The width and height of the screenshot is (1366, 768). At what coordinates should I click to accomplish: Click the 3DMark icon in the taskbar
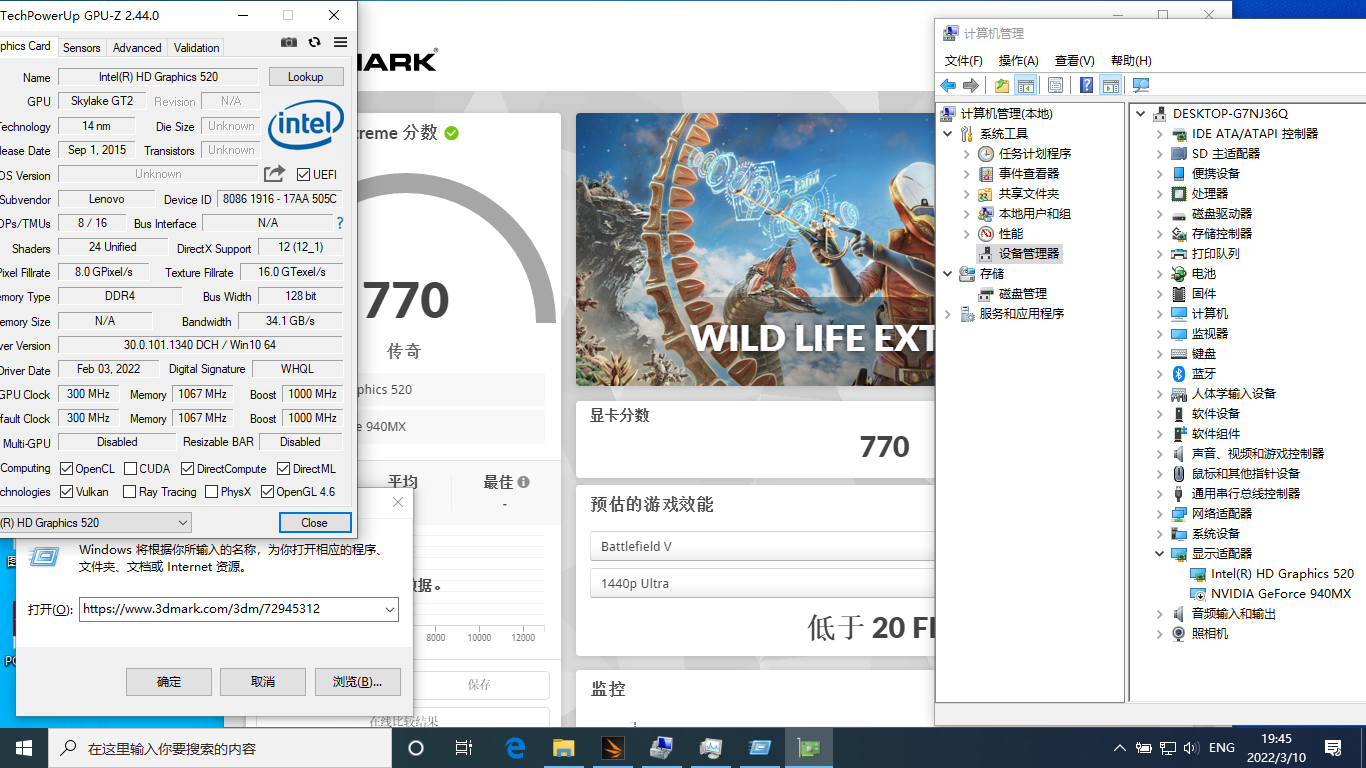pos(612,748)
